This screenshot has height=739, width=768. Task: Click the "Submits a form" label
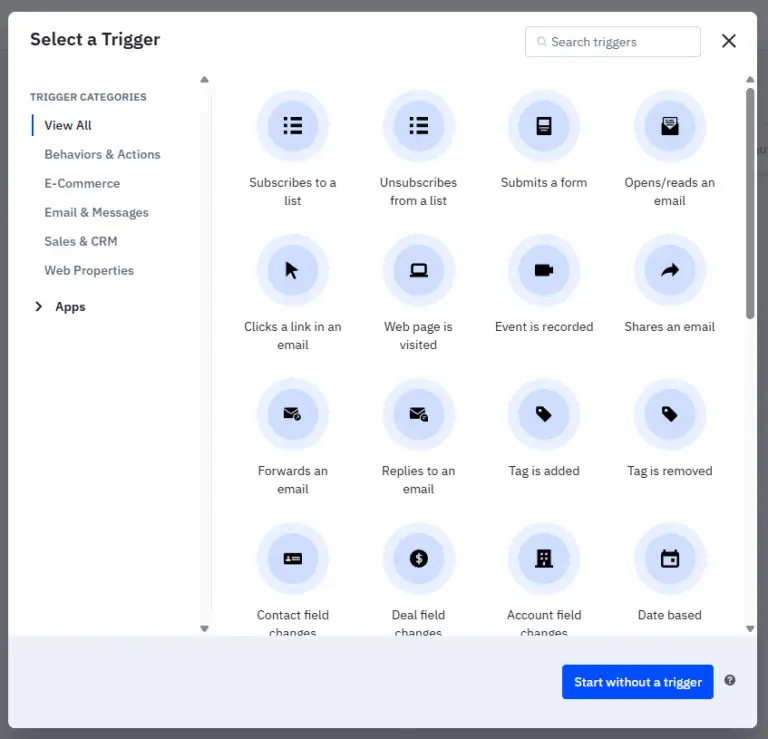(544, 183)
